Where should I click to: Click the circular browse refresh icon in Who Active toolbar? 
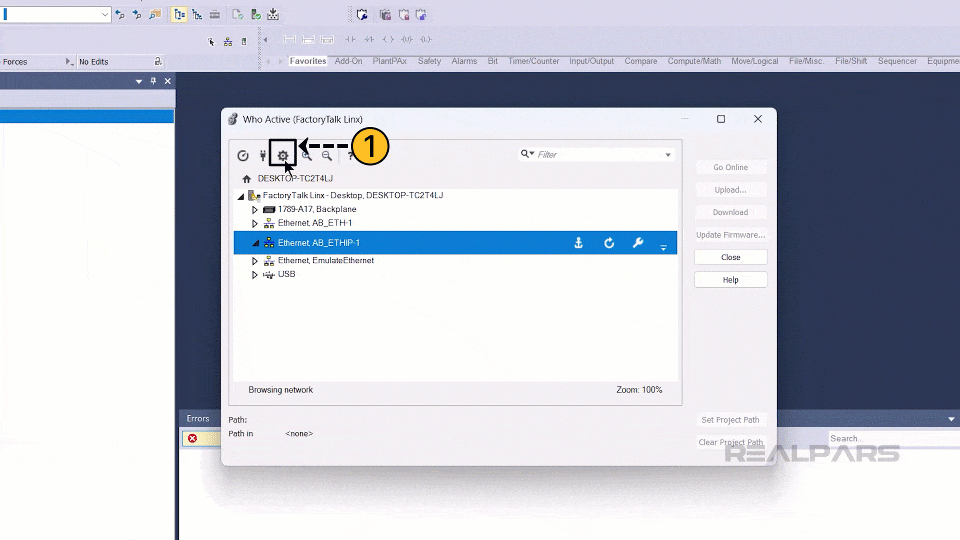(x=243, y=156)
